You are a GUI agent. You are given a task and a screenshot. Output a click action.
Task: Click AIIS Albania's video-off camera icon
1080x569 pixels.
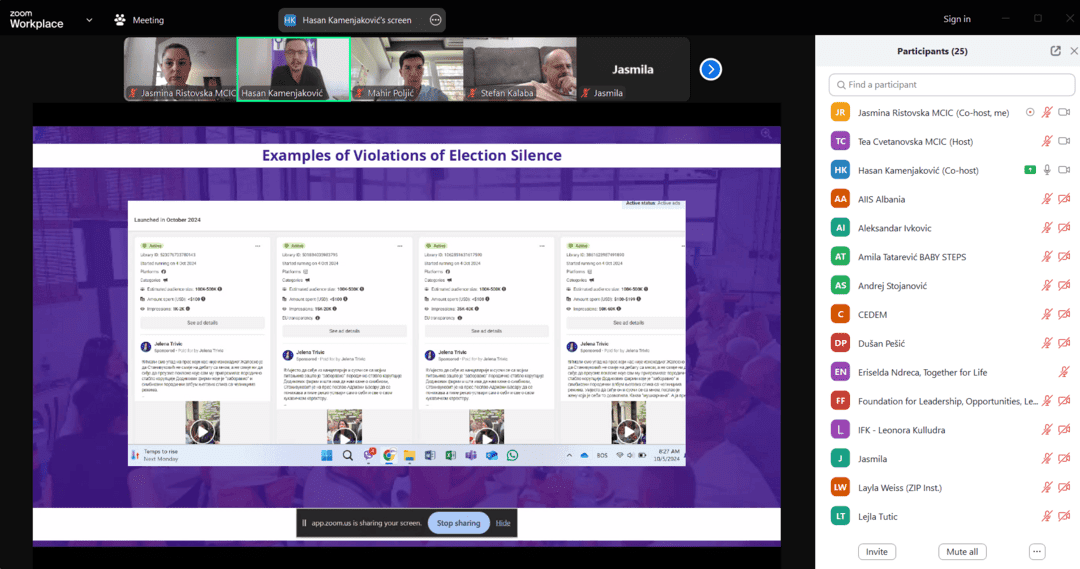pos(1064,199)
